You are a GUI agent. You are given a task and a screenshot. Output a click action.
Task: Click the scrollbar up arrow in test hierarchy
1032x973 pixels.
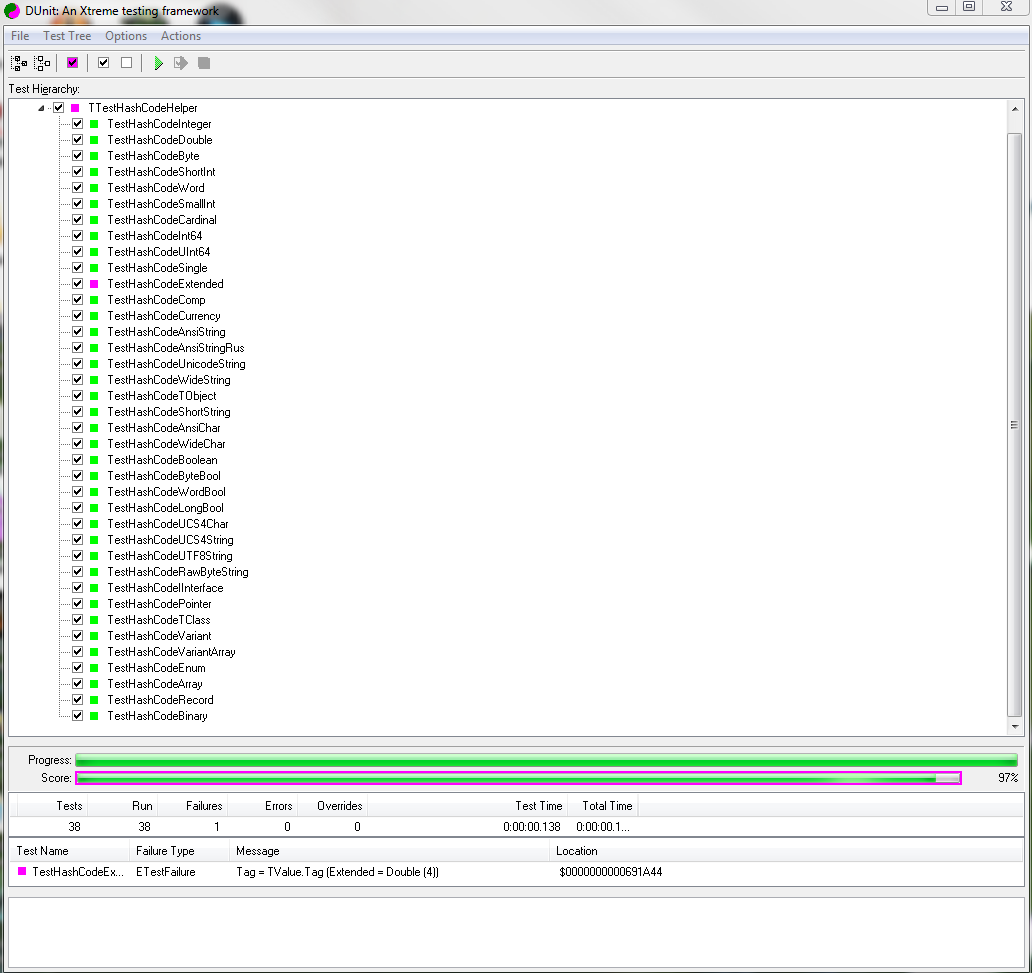[1014, 109]
